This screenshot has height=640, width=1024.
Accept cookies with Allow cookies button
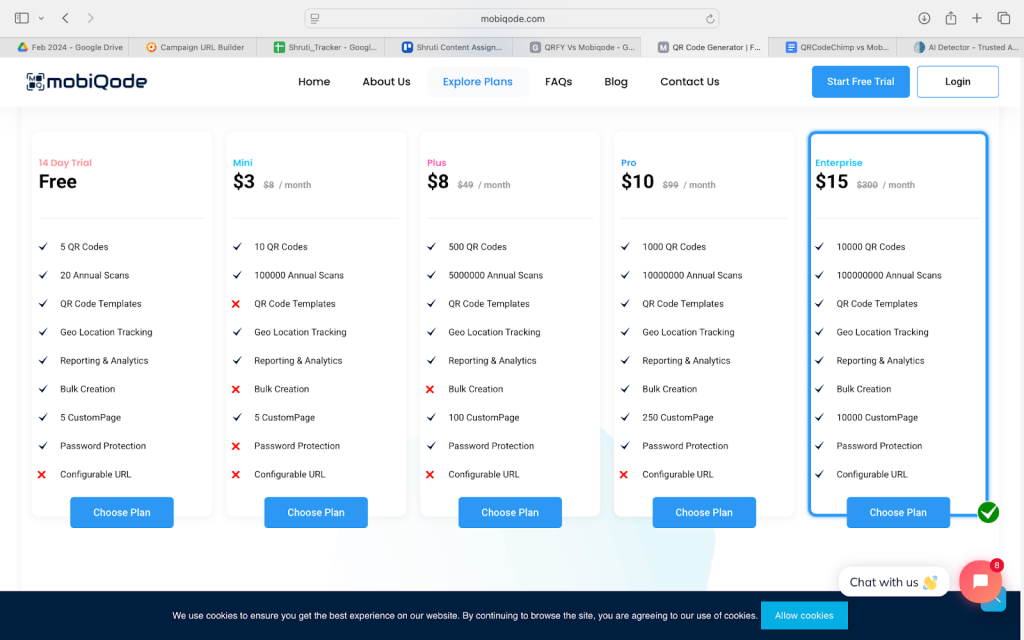click(x=803, y=615)
